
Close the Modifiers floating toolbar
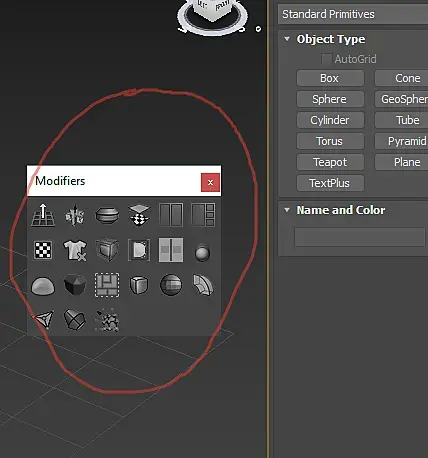pos(210,182)
